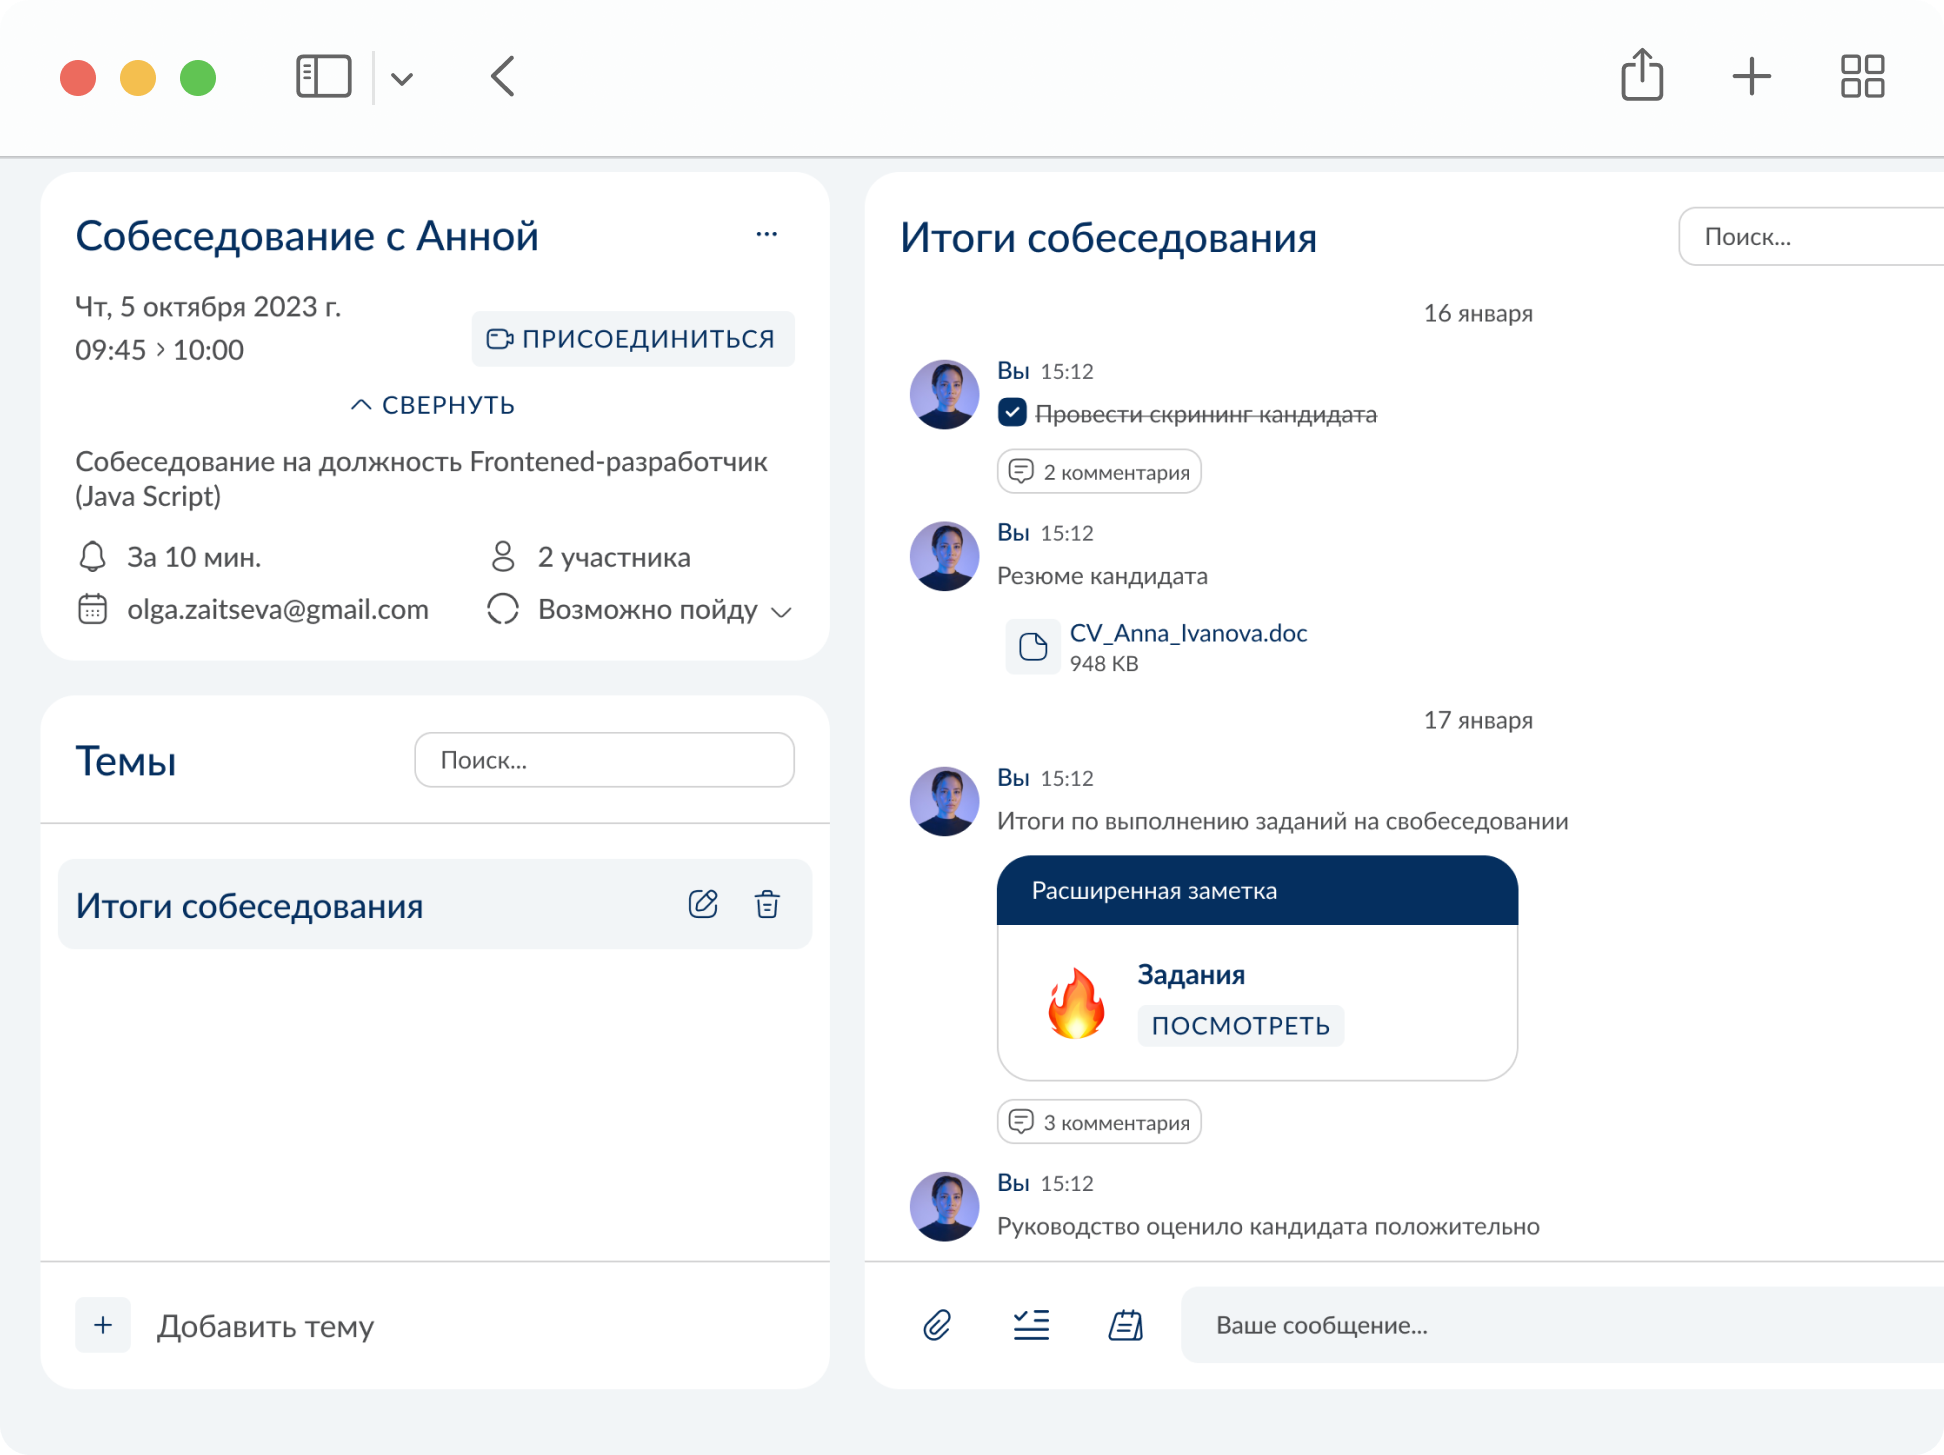1944x1455 pixels.
Task: Click the Расширенная заметка card header
Action: click(1257, 890)
